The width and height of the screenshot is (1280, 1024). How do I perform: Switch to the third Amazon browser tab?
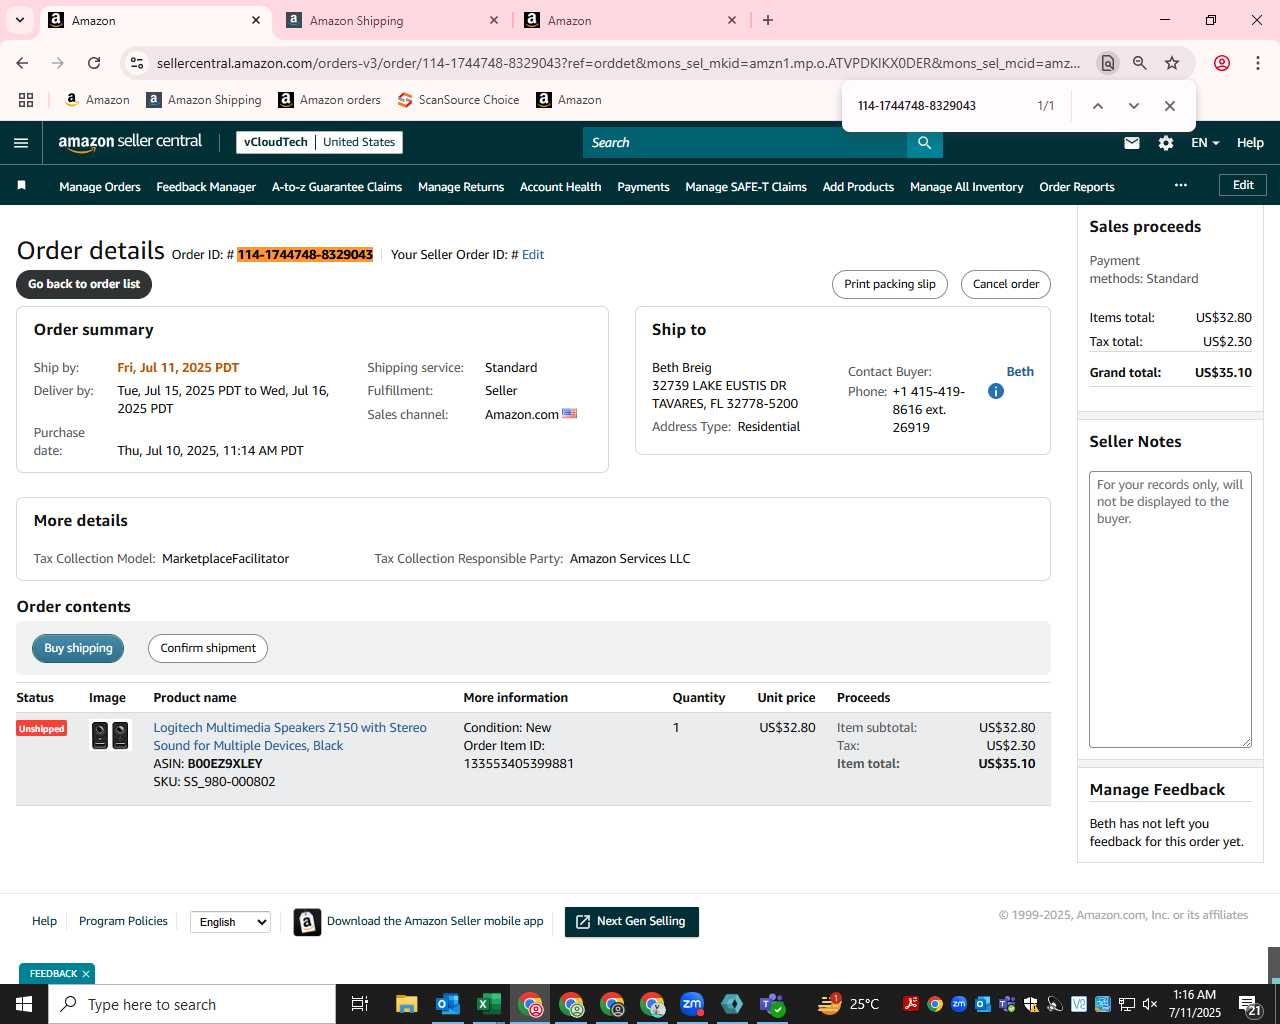[631, 20]
